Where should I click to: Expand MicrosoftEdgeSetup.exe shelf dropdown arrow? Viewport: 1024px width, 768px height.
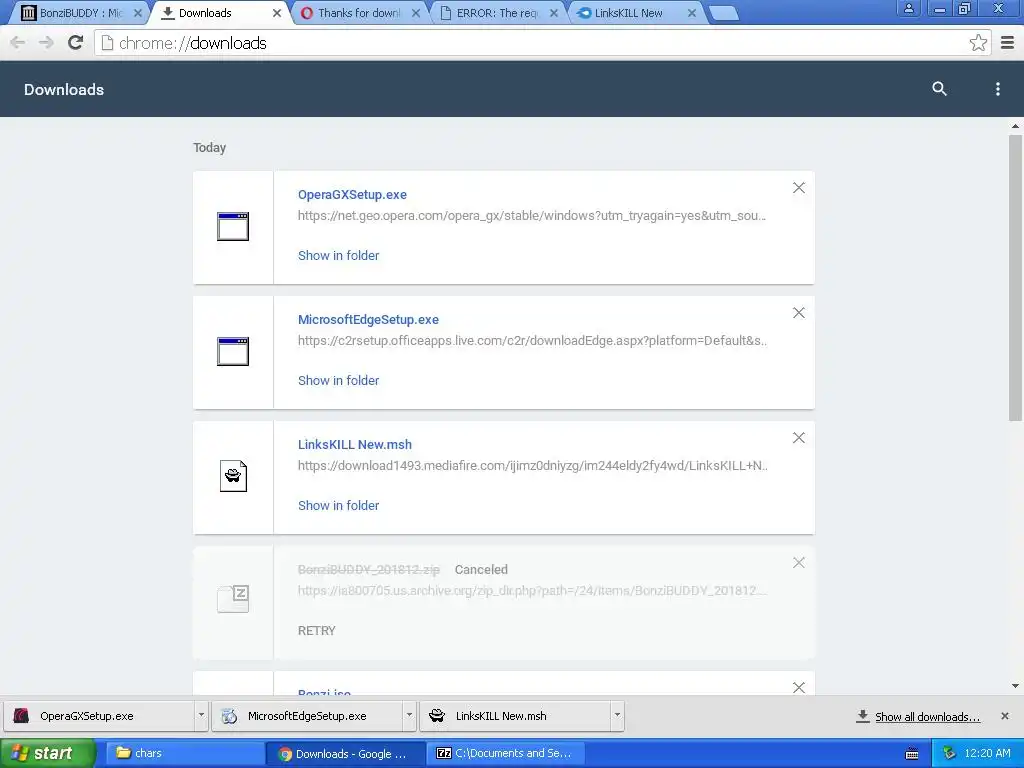[409, 716]
